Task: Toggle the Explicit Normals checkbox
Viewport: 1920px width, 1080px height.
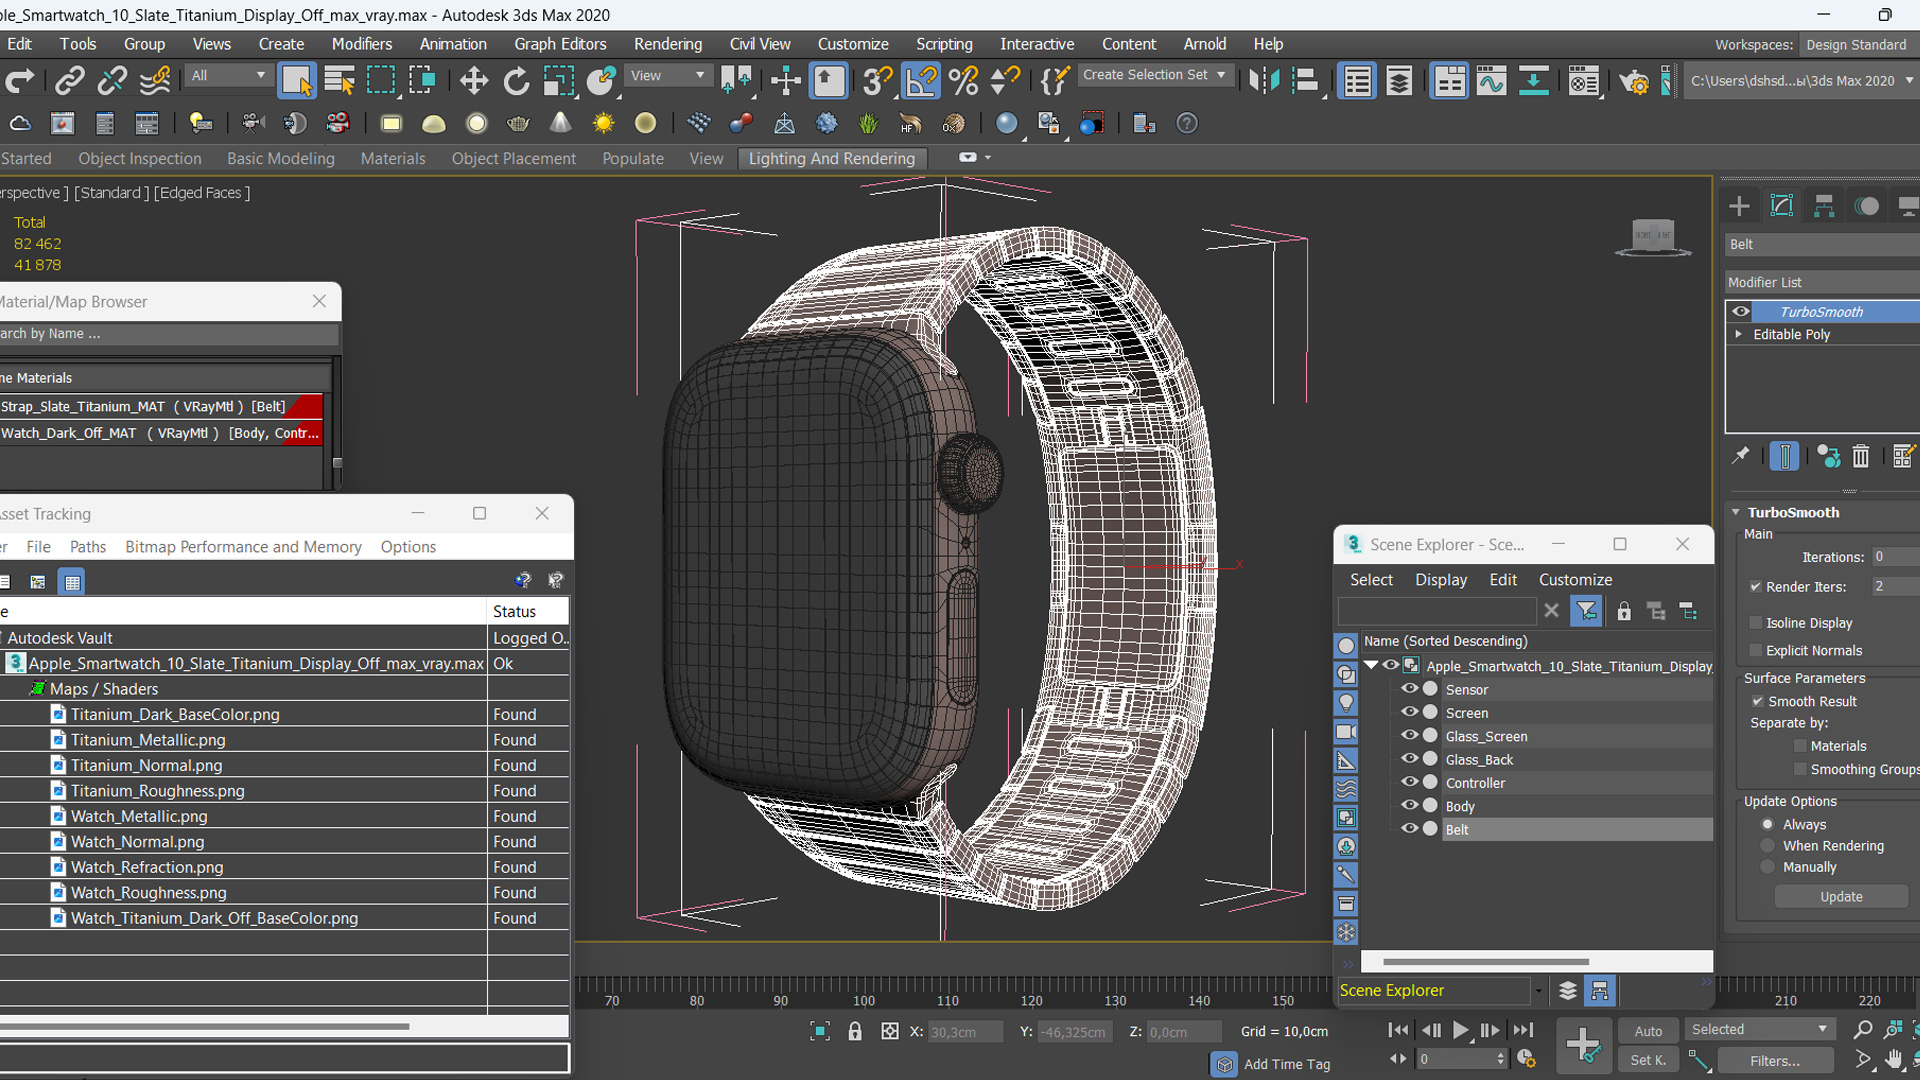Action: [x=1755, y=651]
